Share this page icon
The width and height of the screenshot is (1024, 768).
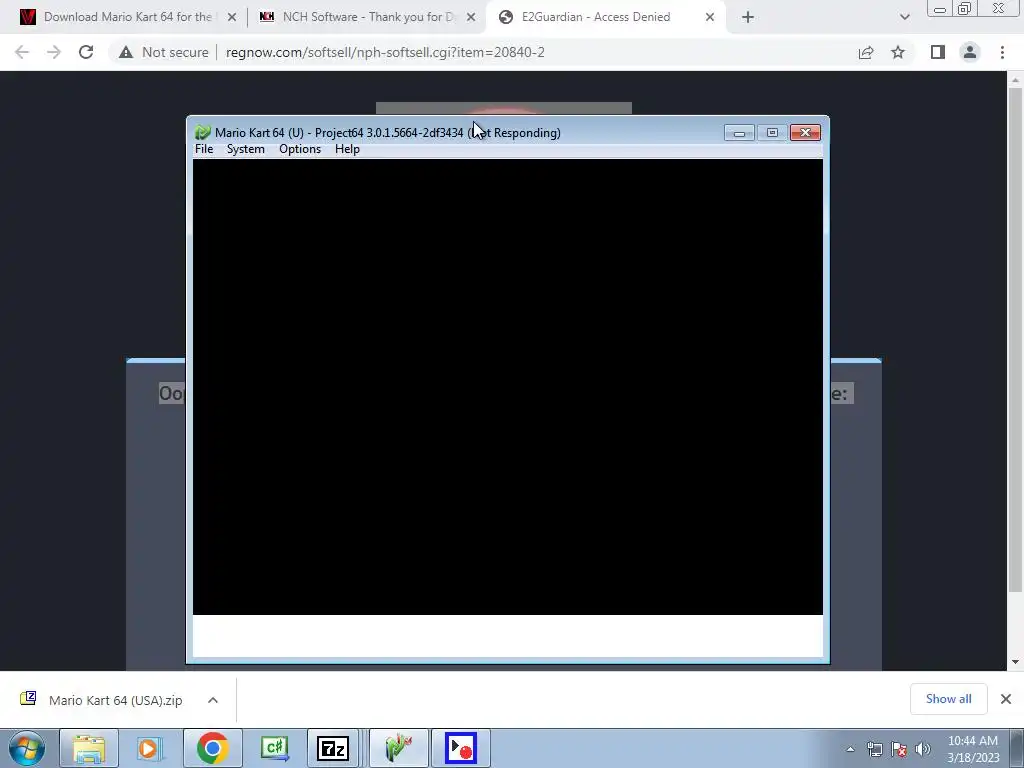866,52
